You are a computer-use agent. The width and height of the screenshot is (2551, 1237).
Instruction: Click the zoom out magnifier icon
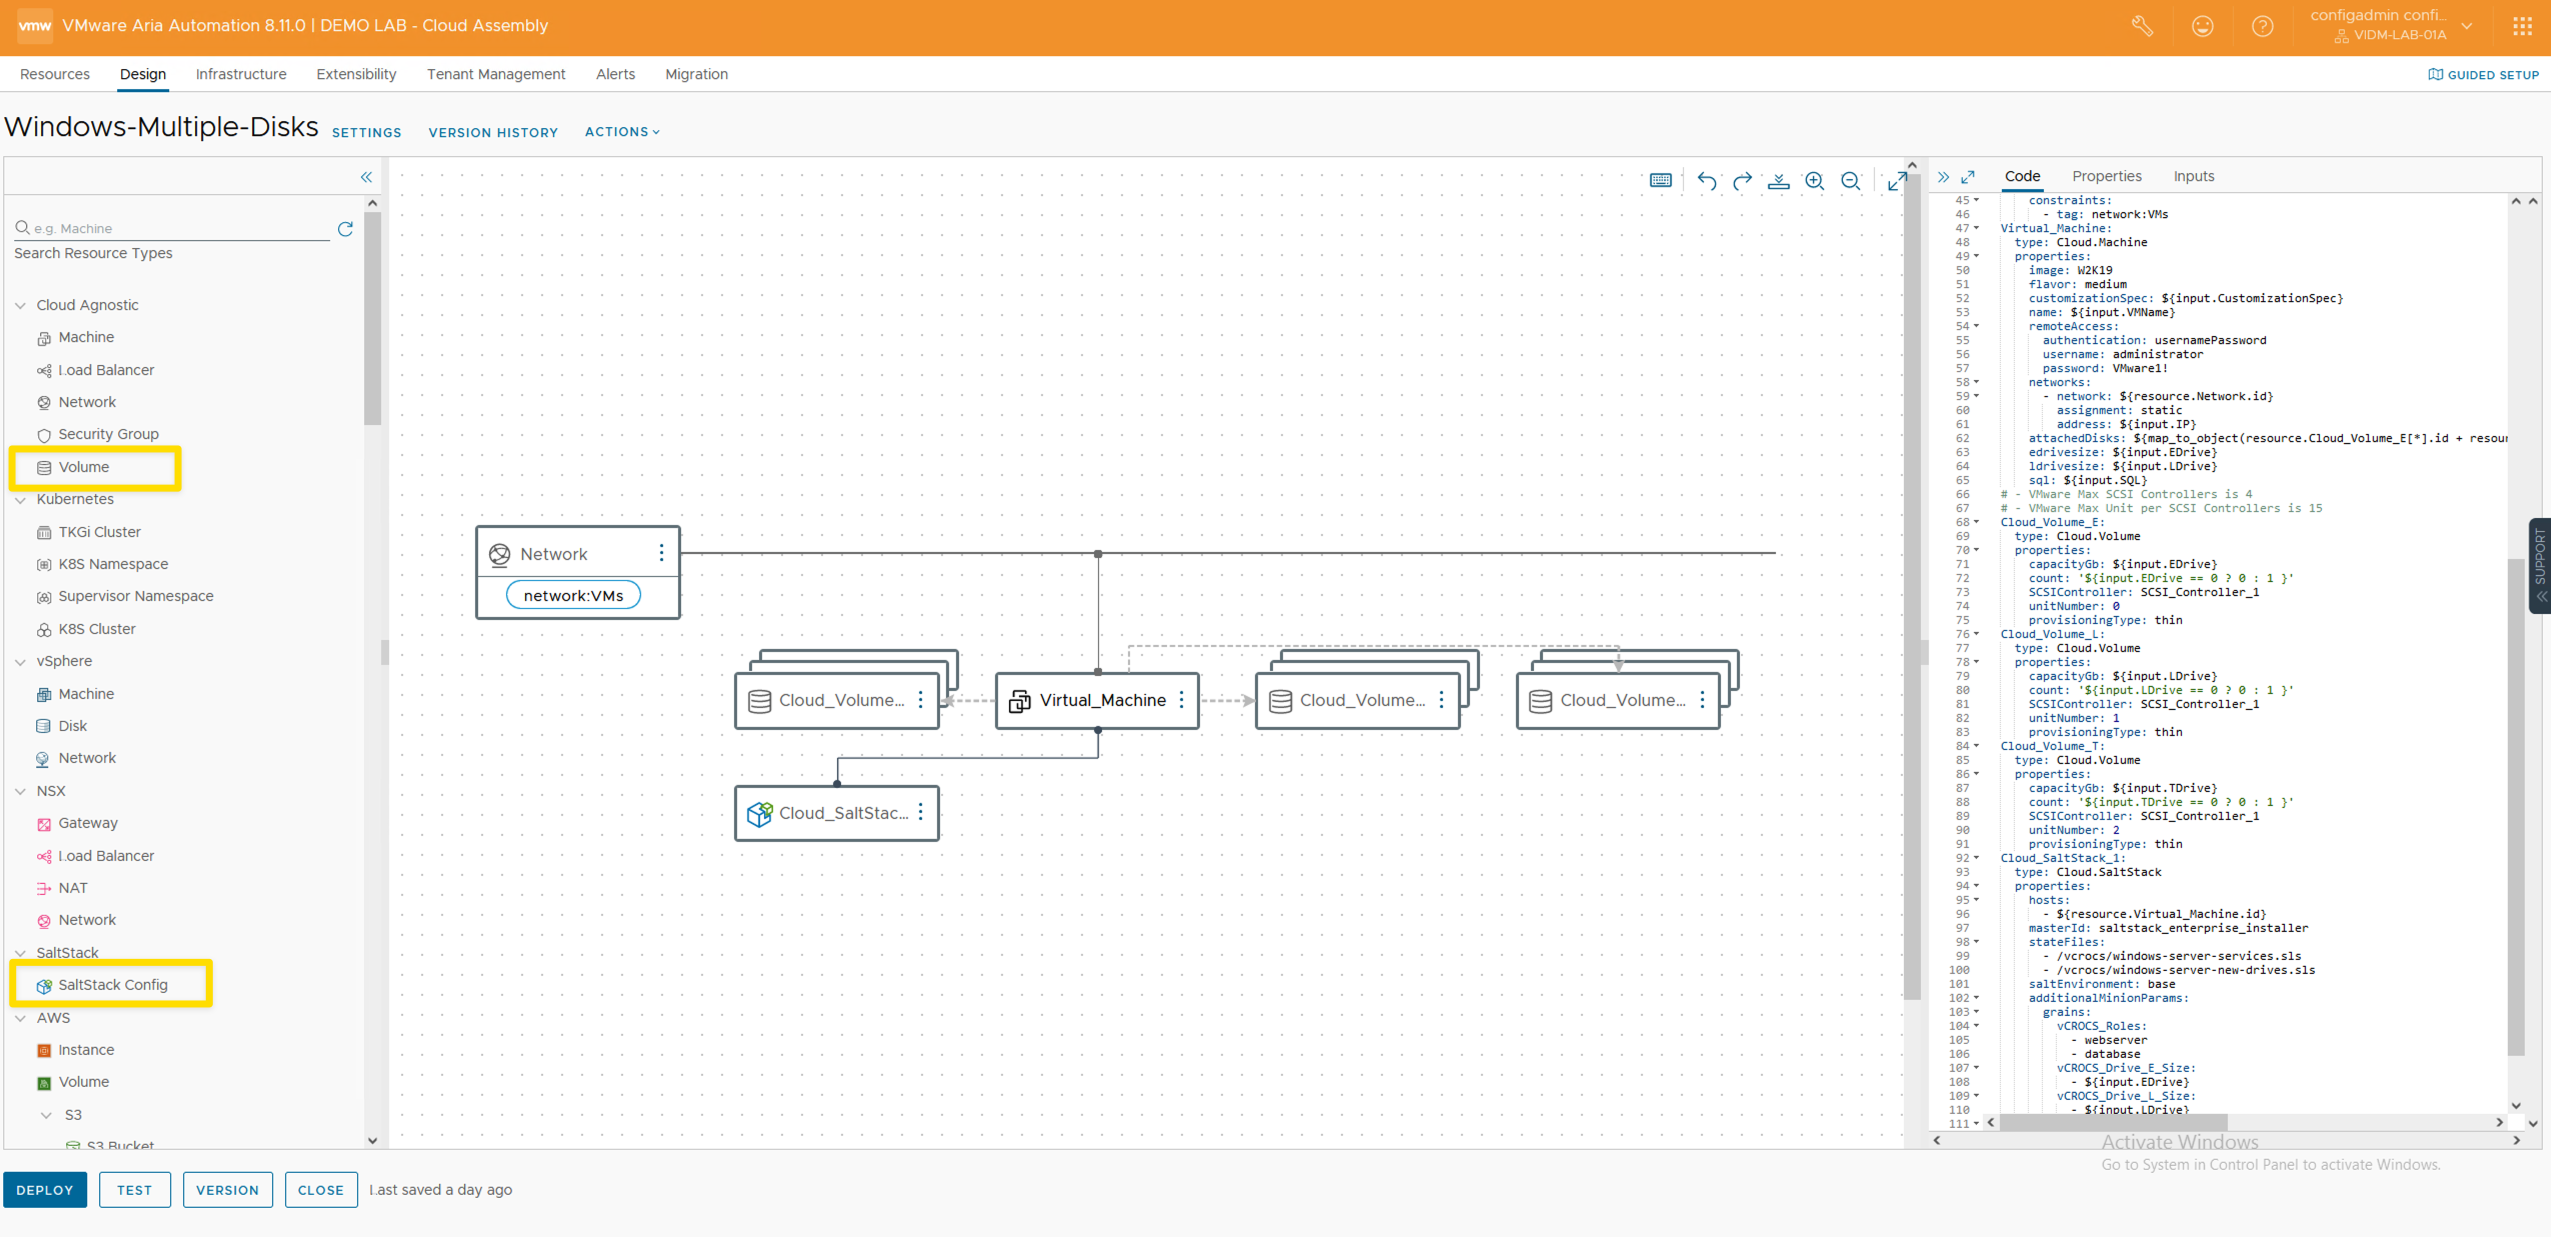coord(1850,181)
